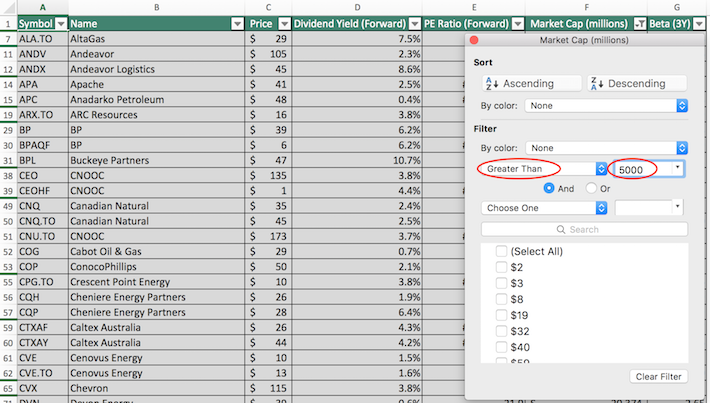This screenshot has width=710, height=403.
Task: Select the And radio button
Action: 549,188
